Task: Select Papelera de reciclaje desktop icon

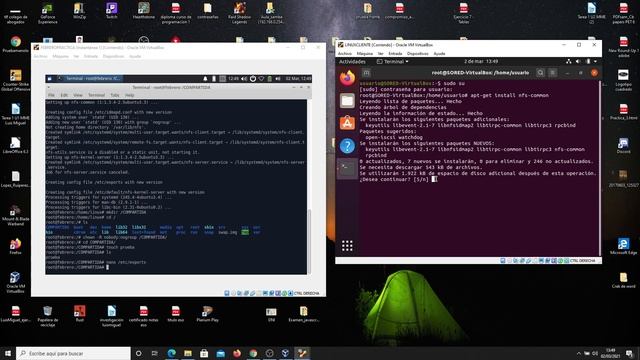Action: coord(47,316)
